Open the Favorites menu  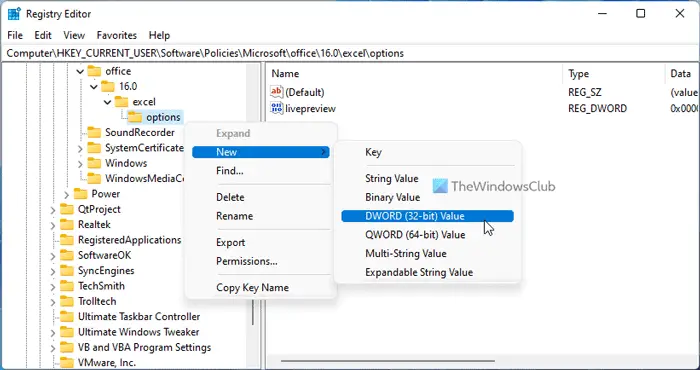click(x=117, y=35)
